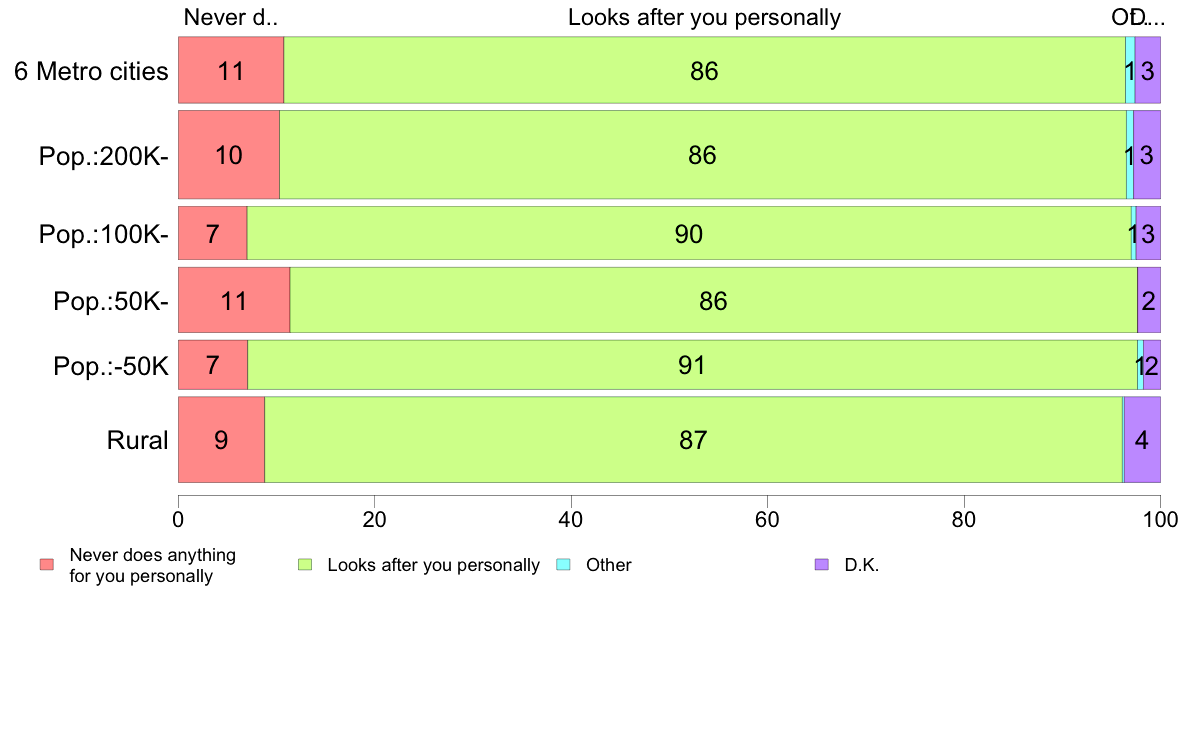Click the D.K. legend label text

click(861, 565)
